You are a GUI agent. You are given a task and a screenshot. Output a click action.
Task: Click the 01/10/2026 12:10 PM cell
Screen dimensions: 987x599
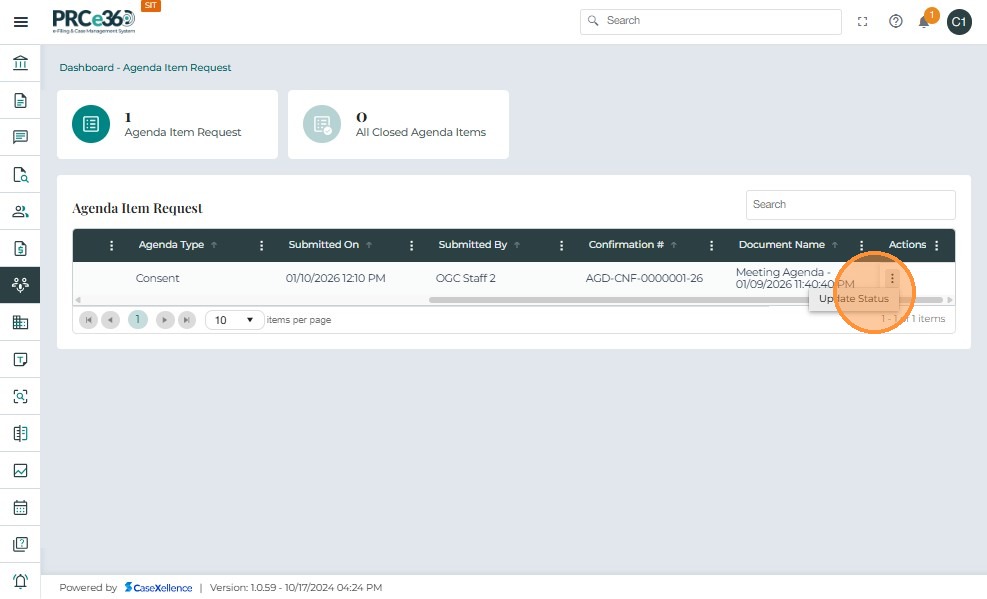coord(336,278)
